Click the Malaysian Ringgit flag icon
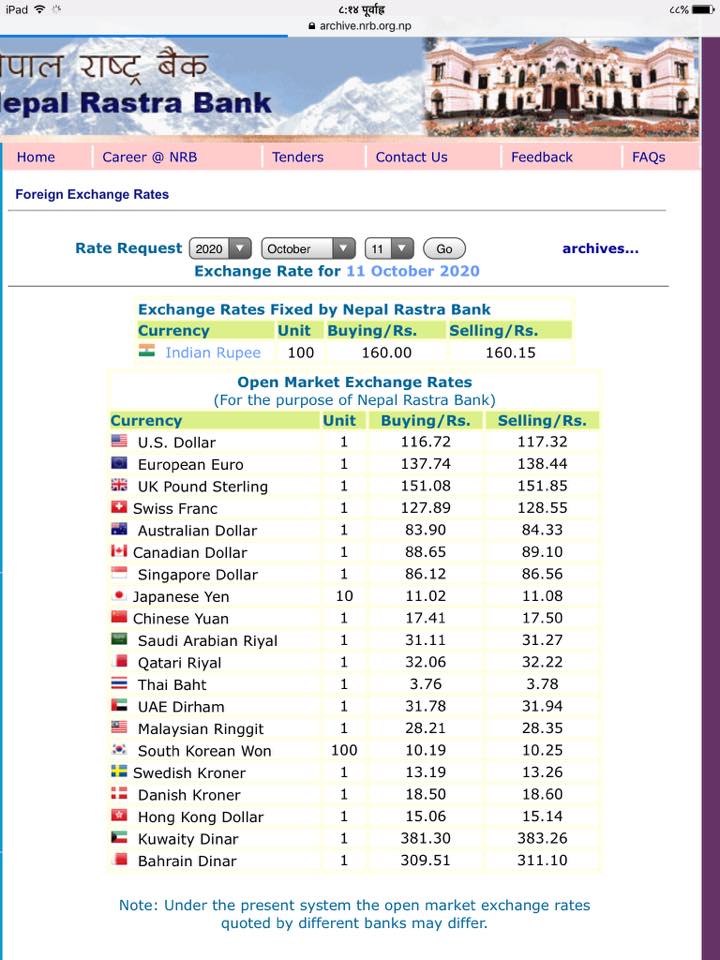Viewport: 720px width, 960px height. pyautogui.click(x=119, y=727)
